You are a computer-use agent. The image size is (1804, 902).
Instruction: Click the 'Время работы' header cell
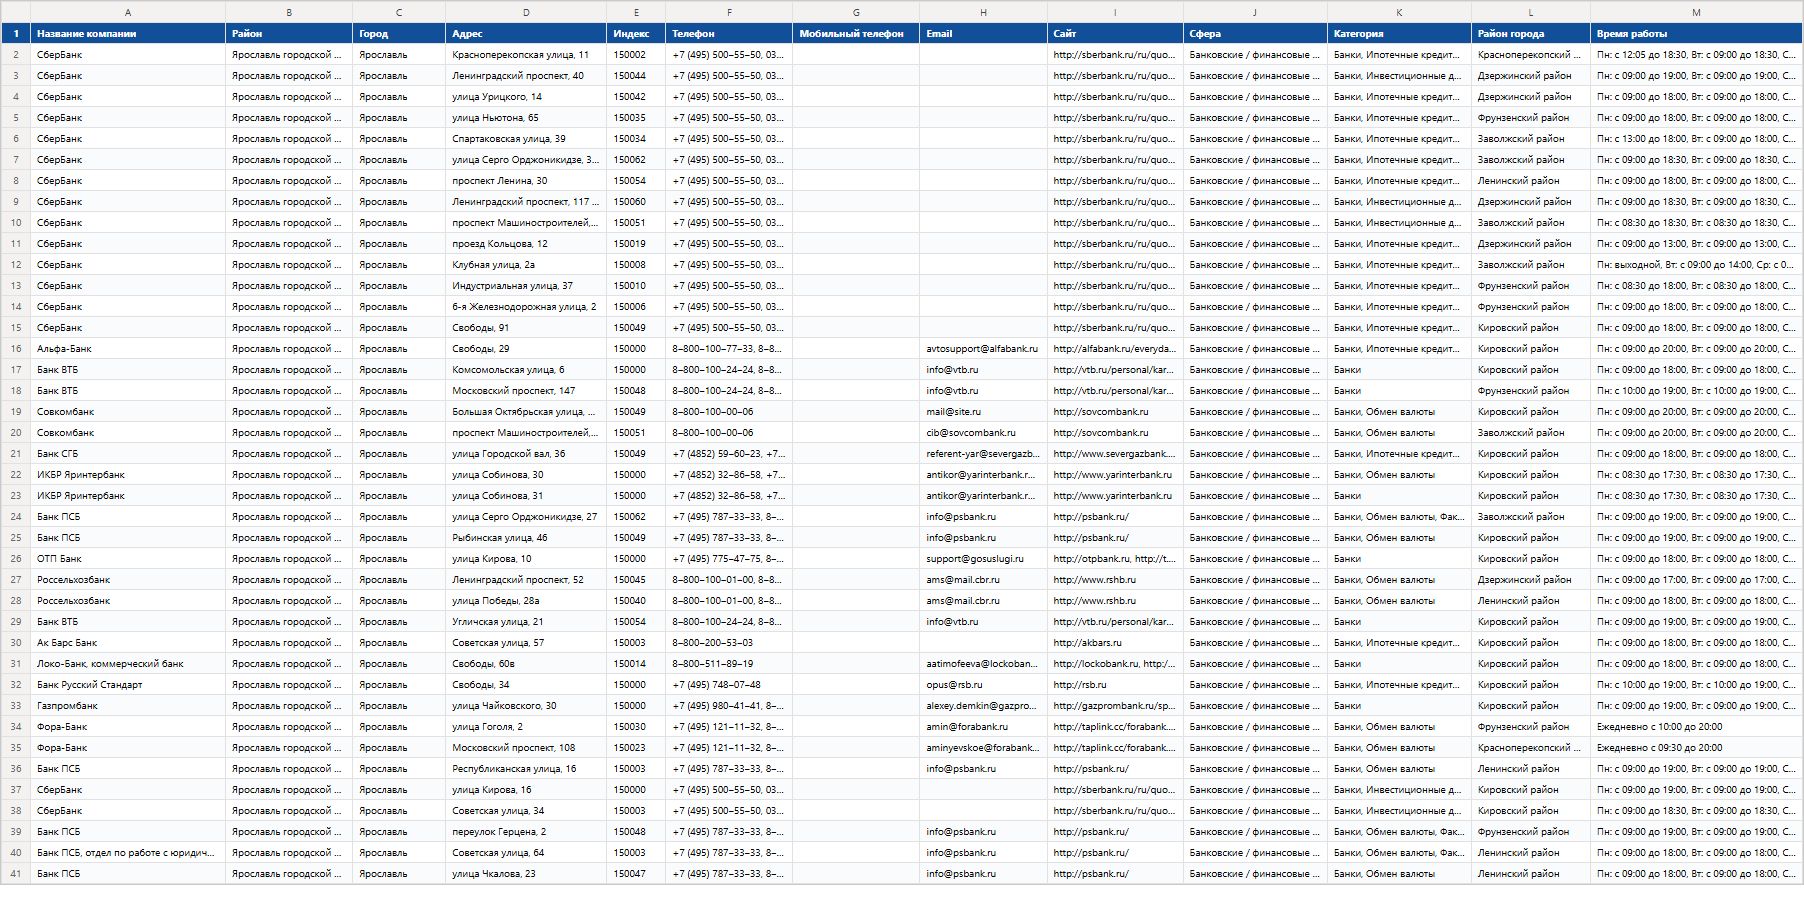point(1696,34)
